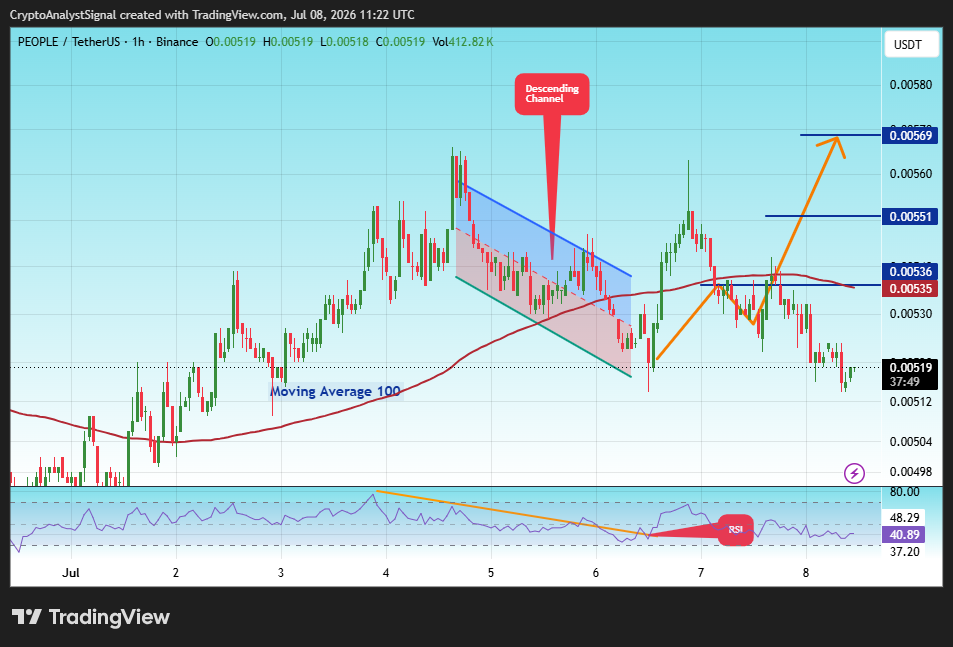Select the 0.00569 target price label
The image size is (953, 647).
pyautogui.click(x=910, y=135)
